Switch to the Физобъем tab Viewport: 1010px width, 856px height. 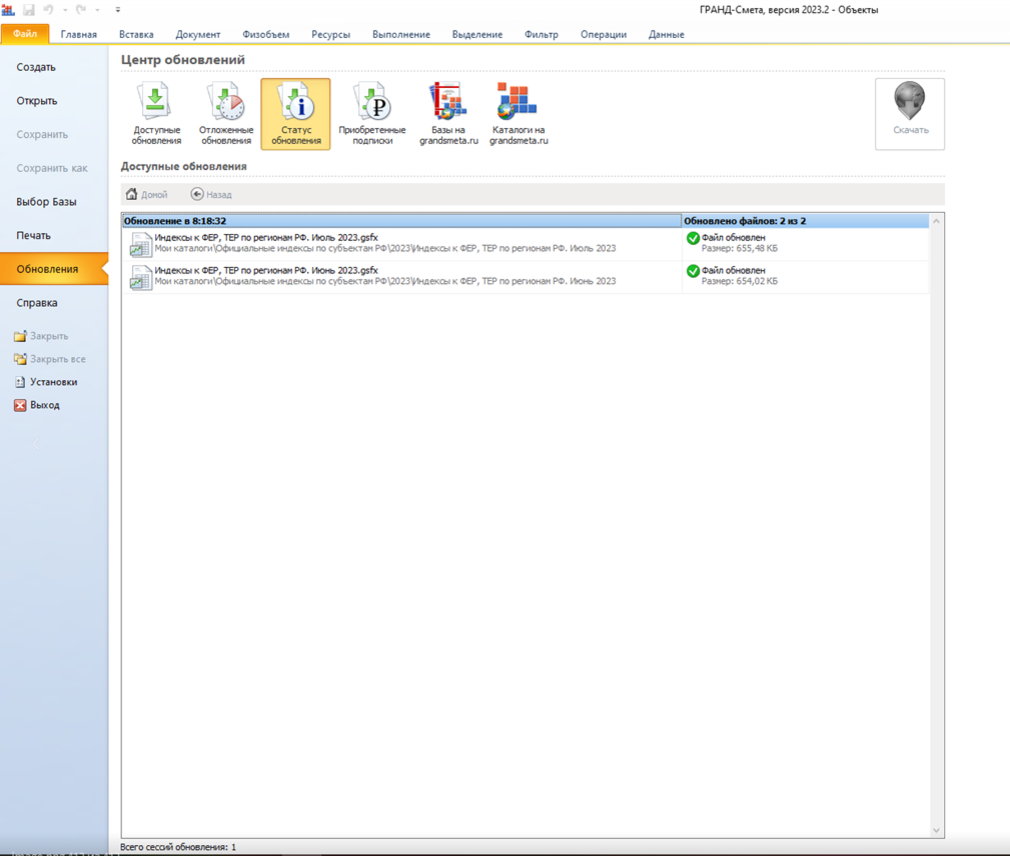click(265, 34)
